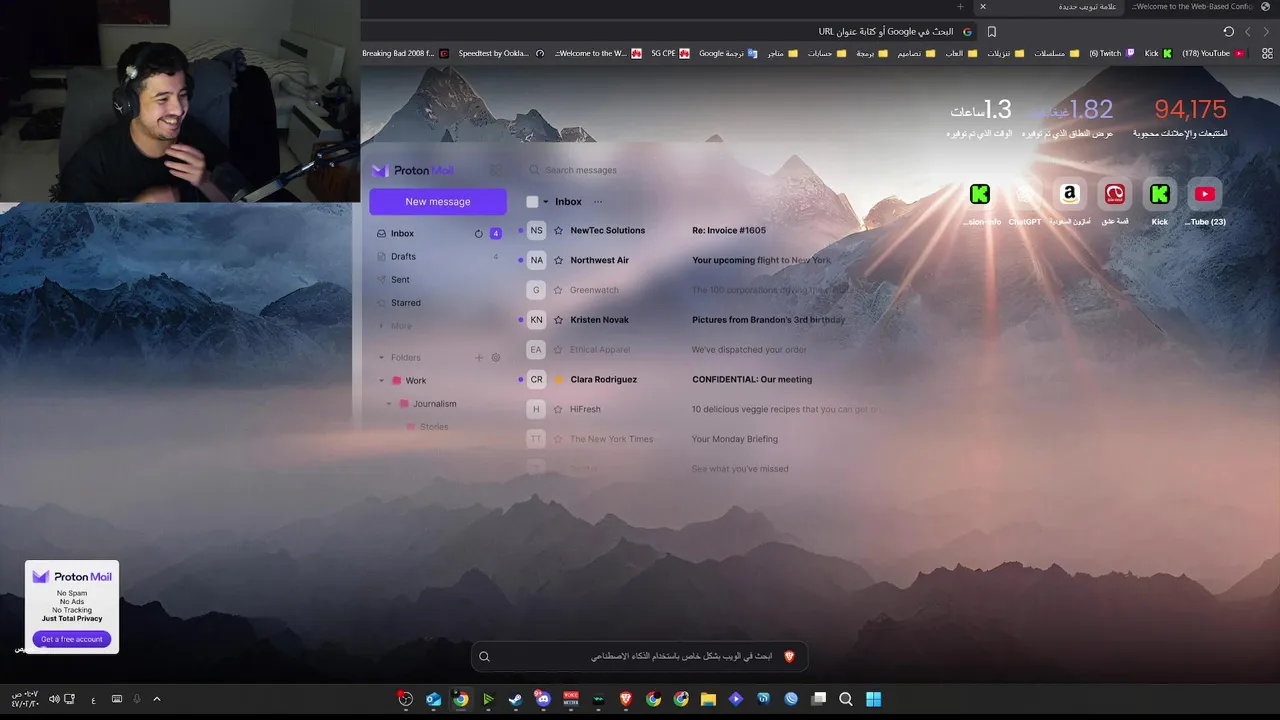Open Discord from the taskbar

543,699
